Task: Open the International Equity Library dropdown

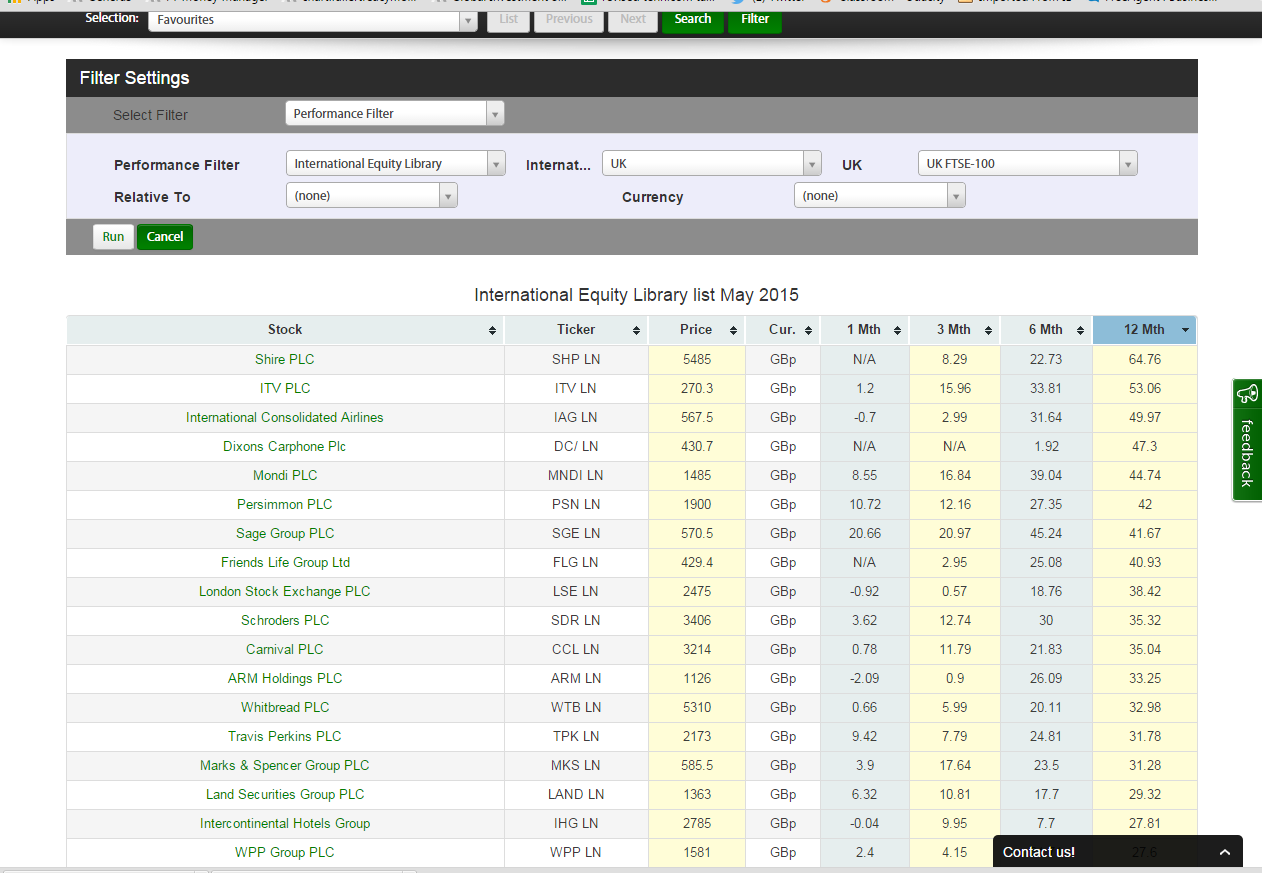Action: 394,164
